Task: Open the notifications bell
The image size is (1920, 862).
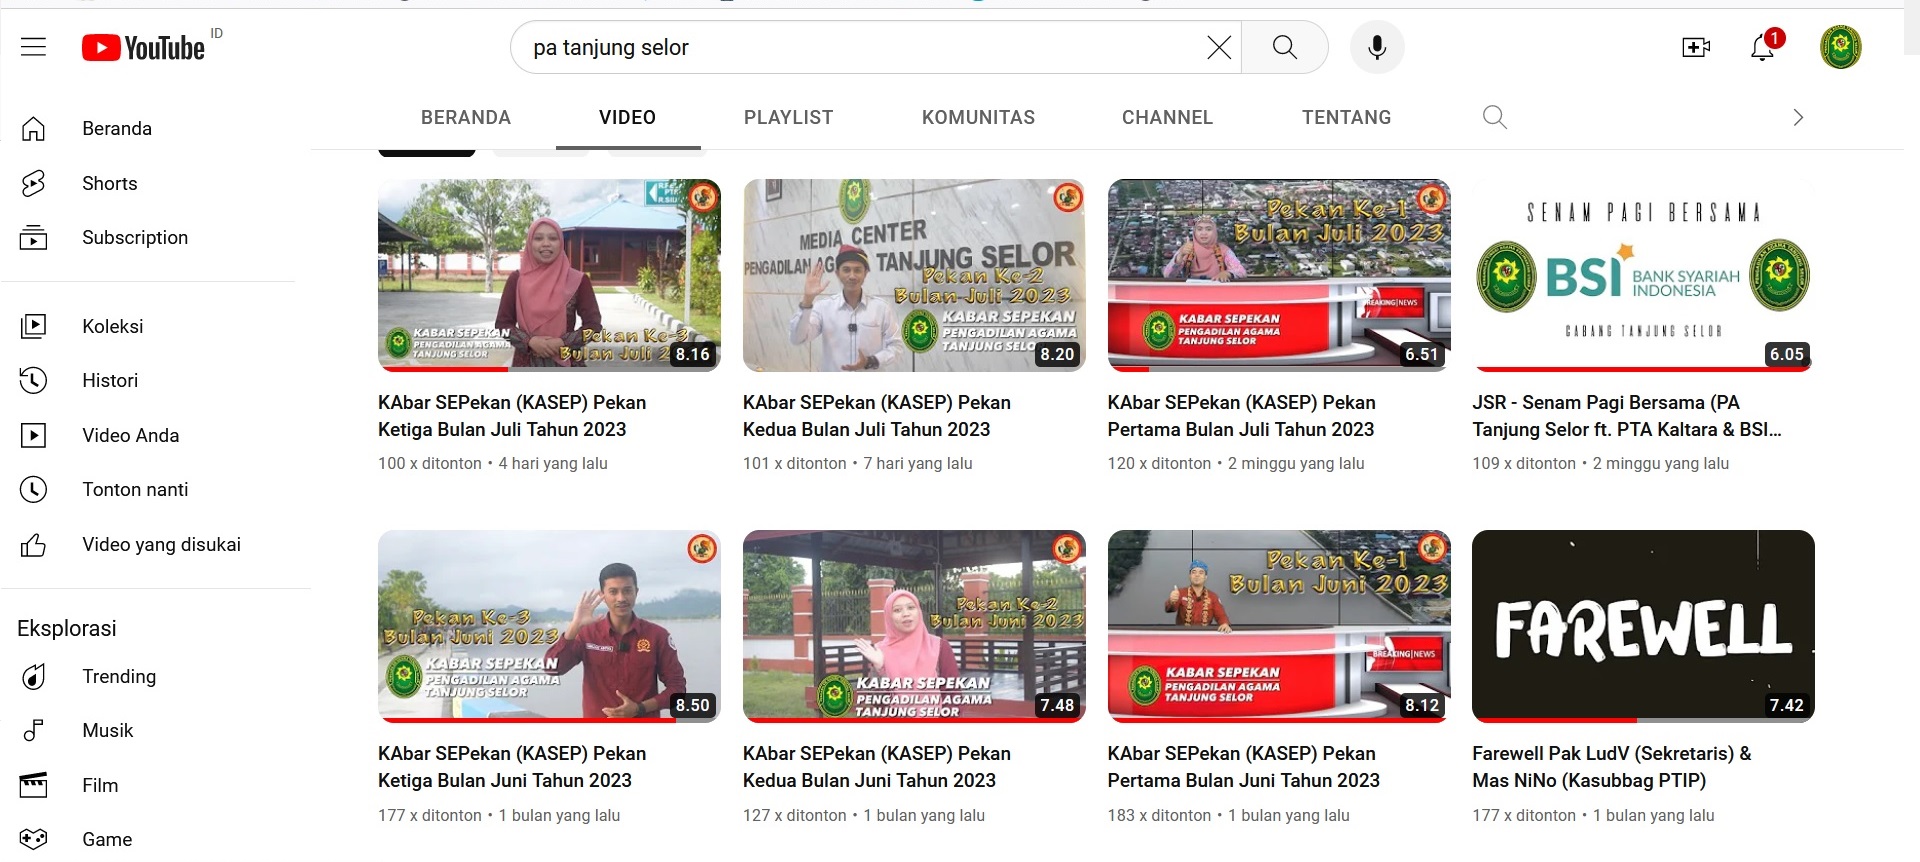Action: click(1763, 47)
